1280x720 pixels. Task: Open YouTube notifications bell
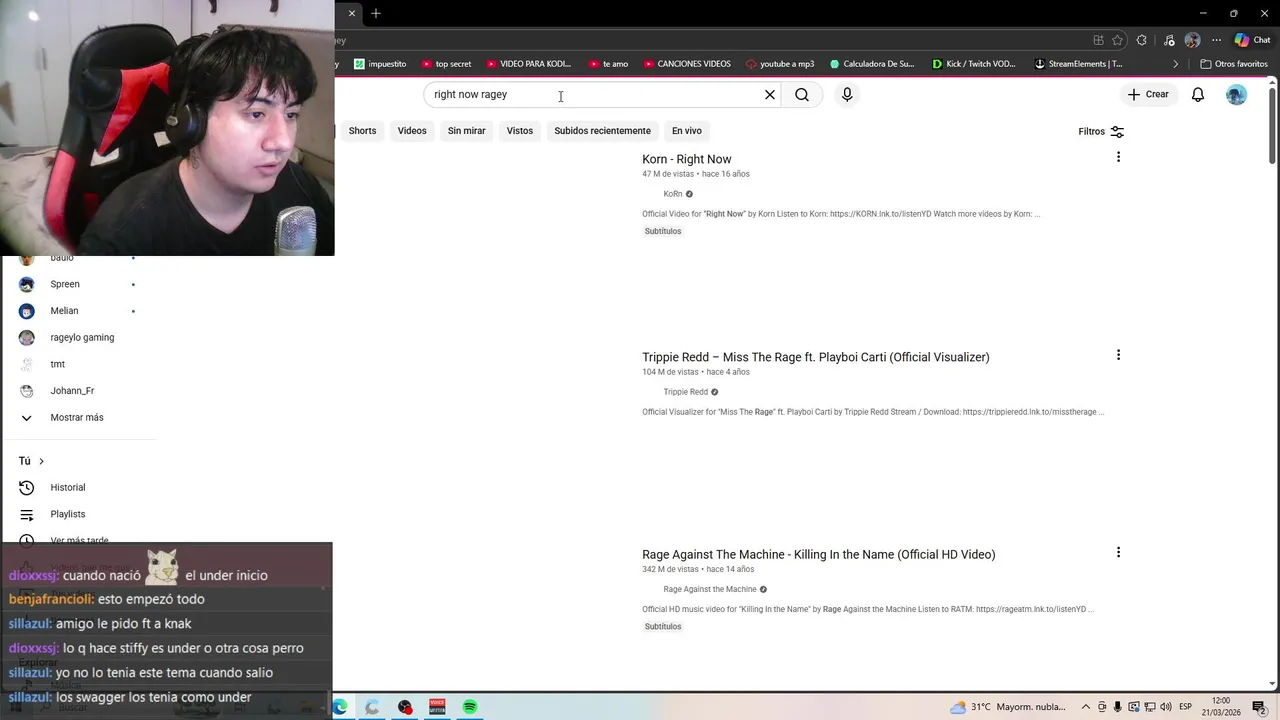tap(1198, 95)
